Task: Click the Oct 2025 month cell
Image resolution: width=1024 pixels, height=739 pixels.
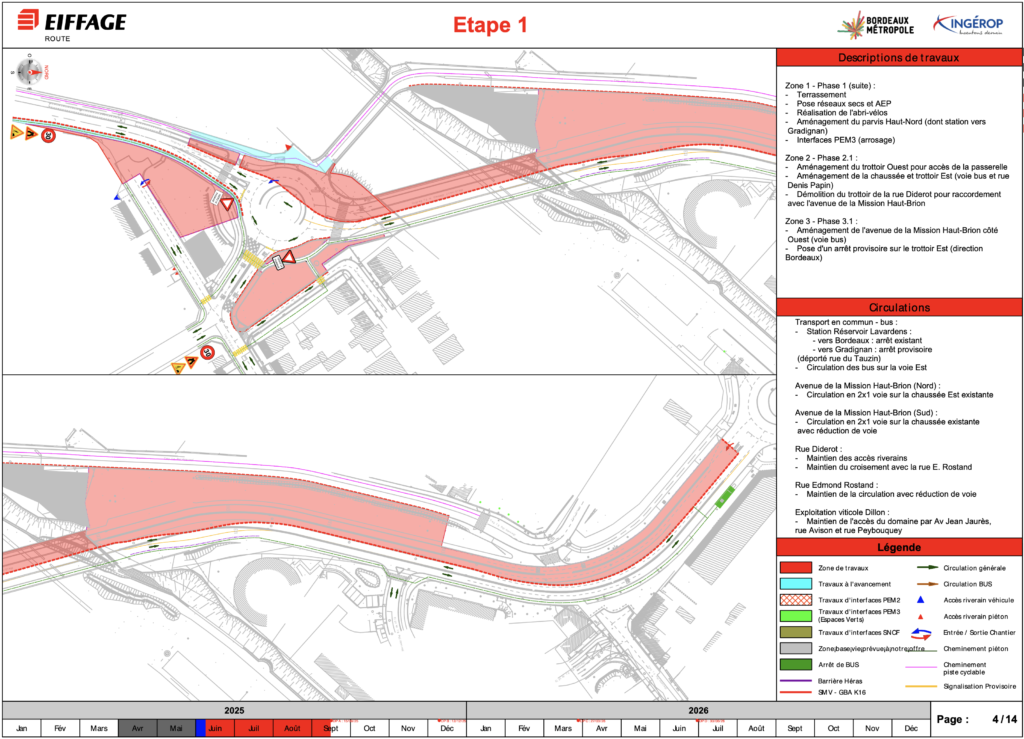Action: click(370, 728)
